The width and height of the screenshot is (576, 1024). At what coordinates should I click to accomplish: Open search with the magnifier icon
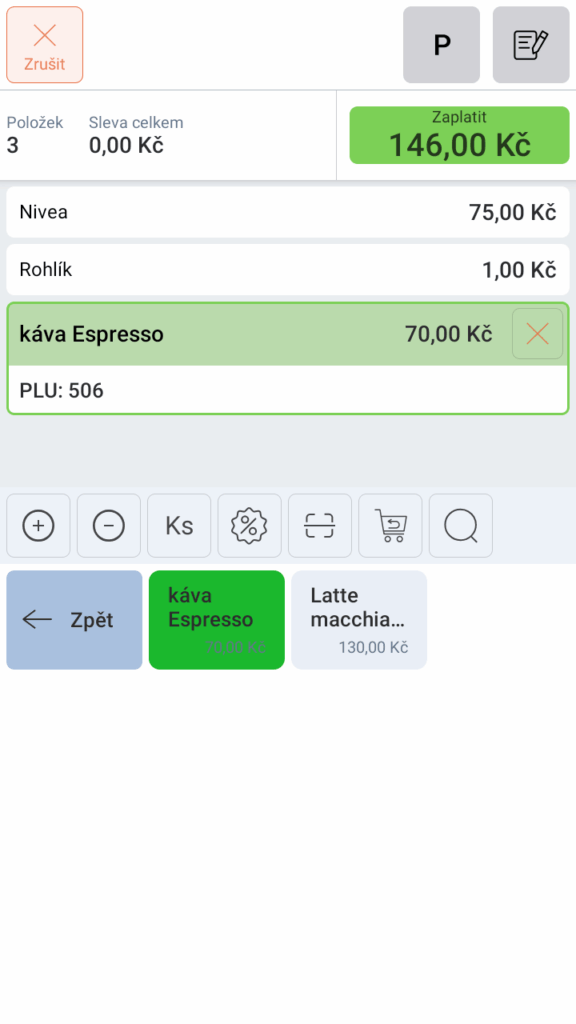click(461, 526)
